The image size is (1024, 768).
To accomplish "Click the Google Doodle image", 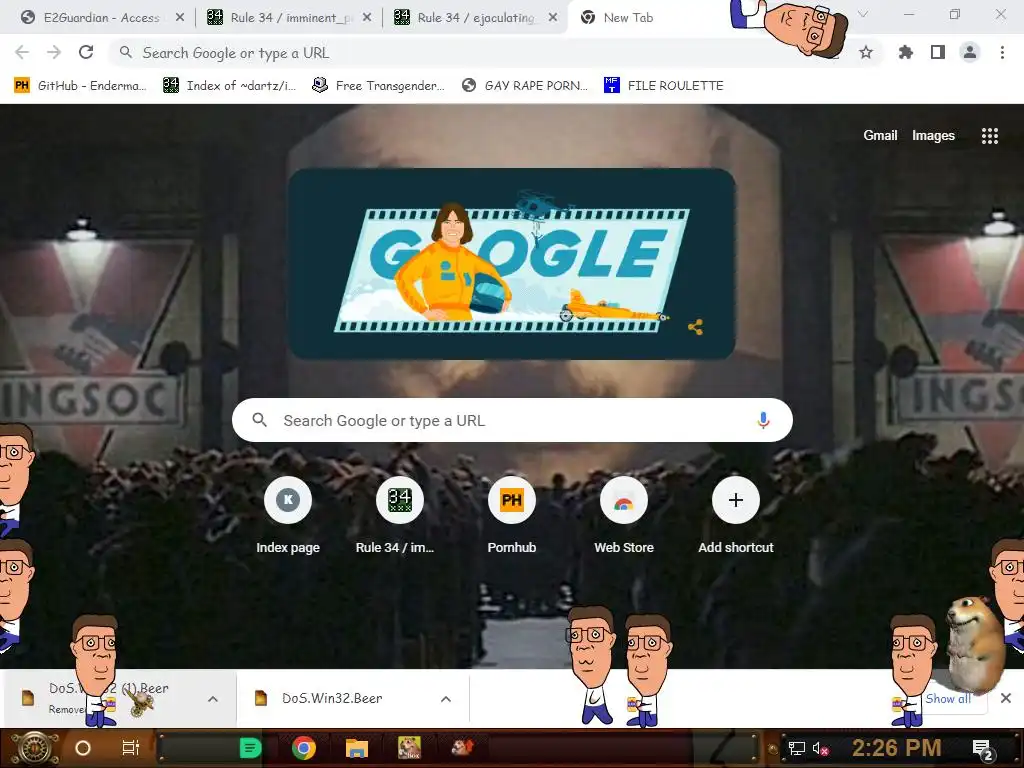I will [x=512, y=264].
